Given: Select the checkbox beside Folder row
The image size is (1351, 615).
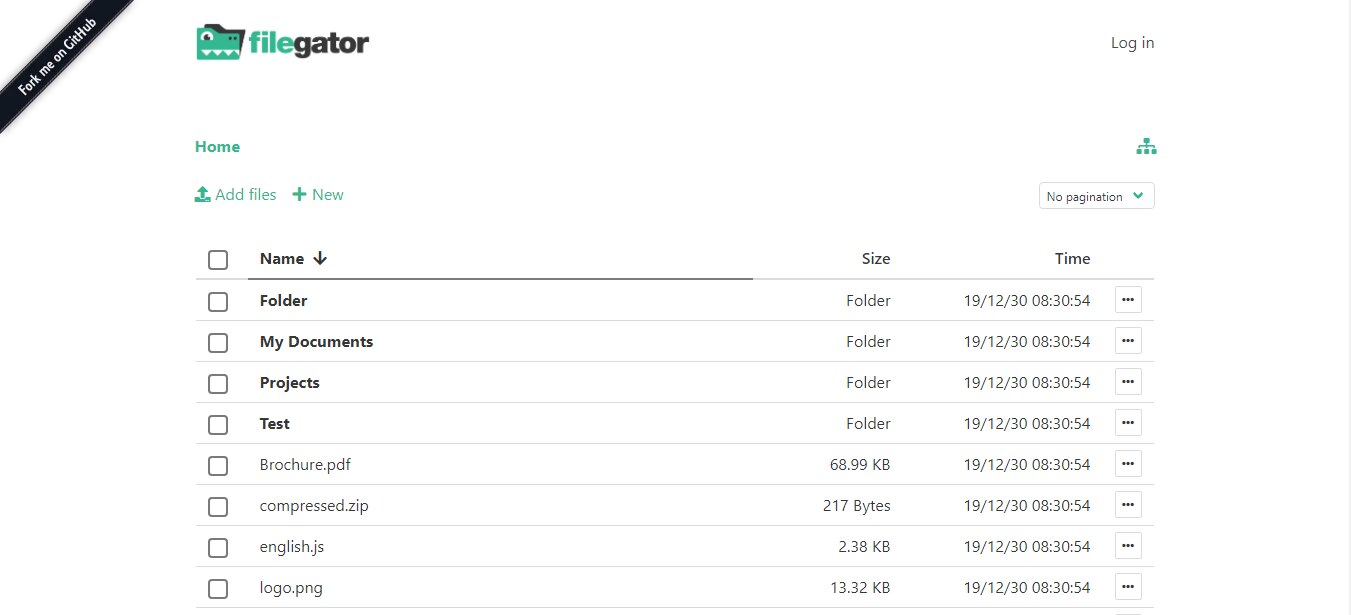Looking at the screenshot, I should click(218, 301).
